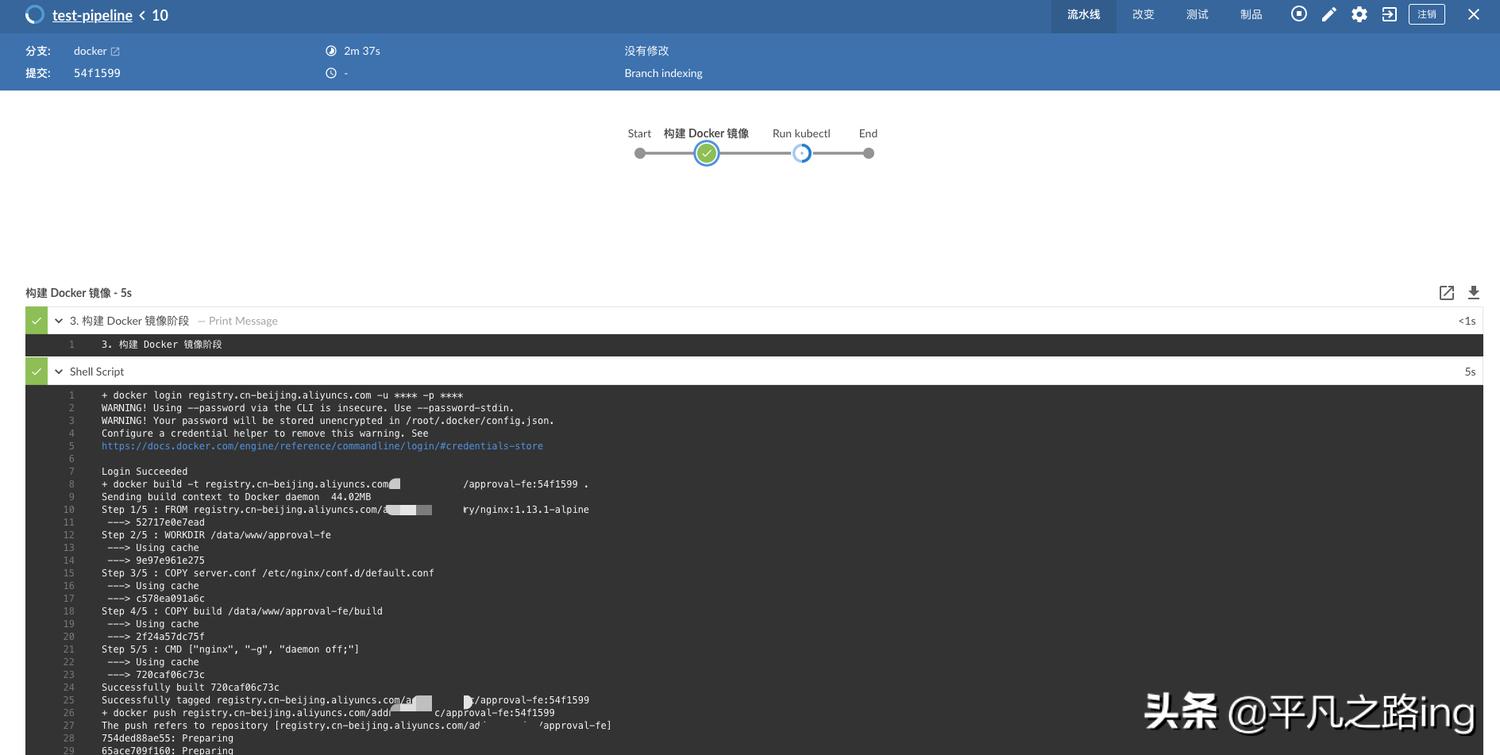Image resolution: width=1500 pixels, height=755 pixels.
Task: Open the 测试 tab
Action: click(1196, 14)
